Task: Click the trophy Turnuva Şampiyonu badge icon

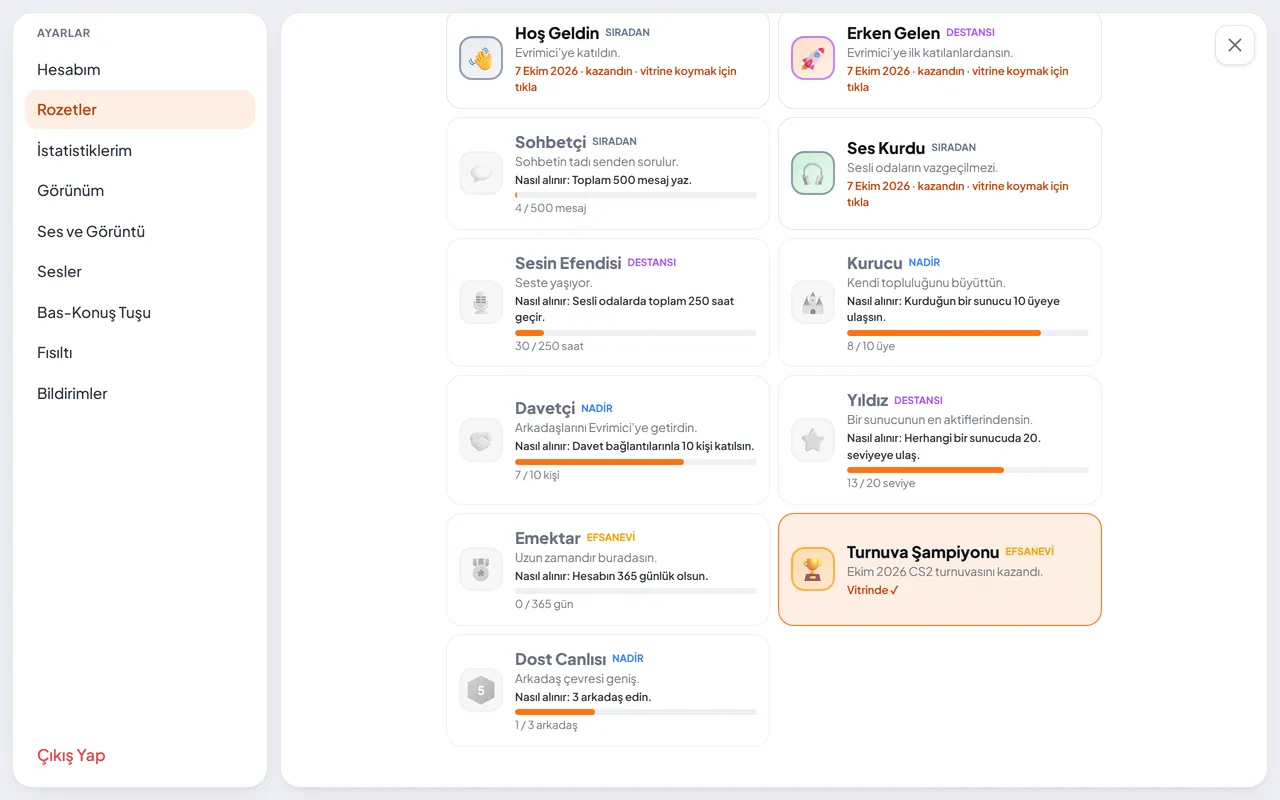Action: pyautogui.click(x=813, y=569)
